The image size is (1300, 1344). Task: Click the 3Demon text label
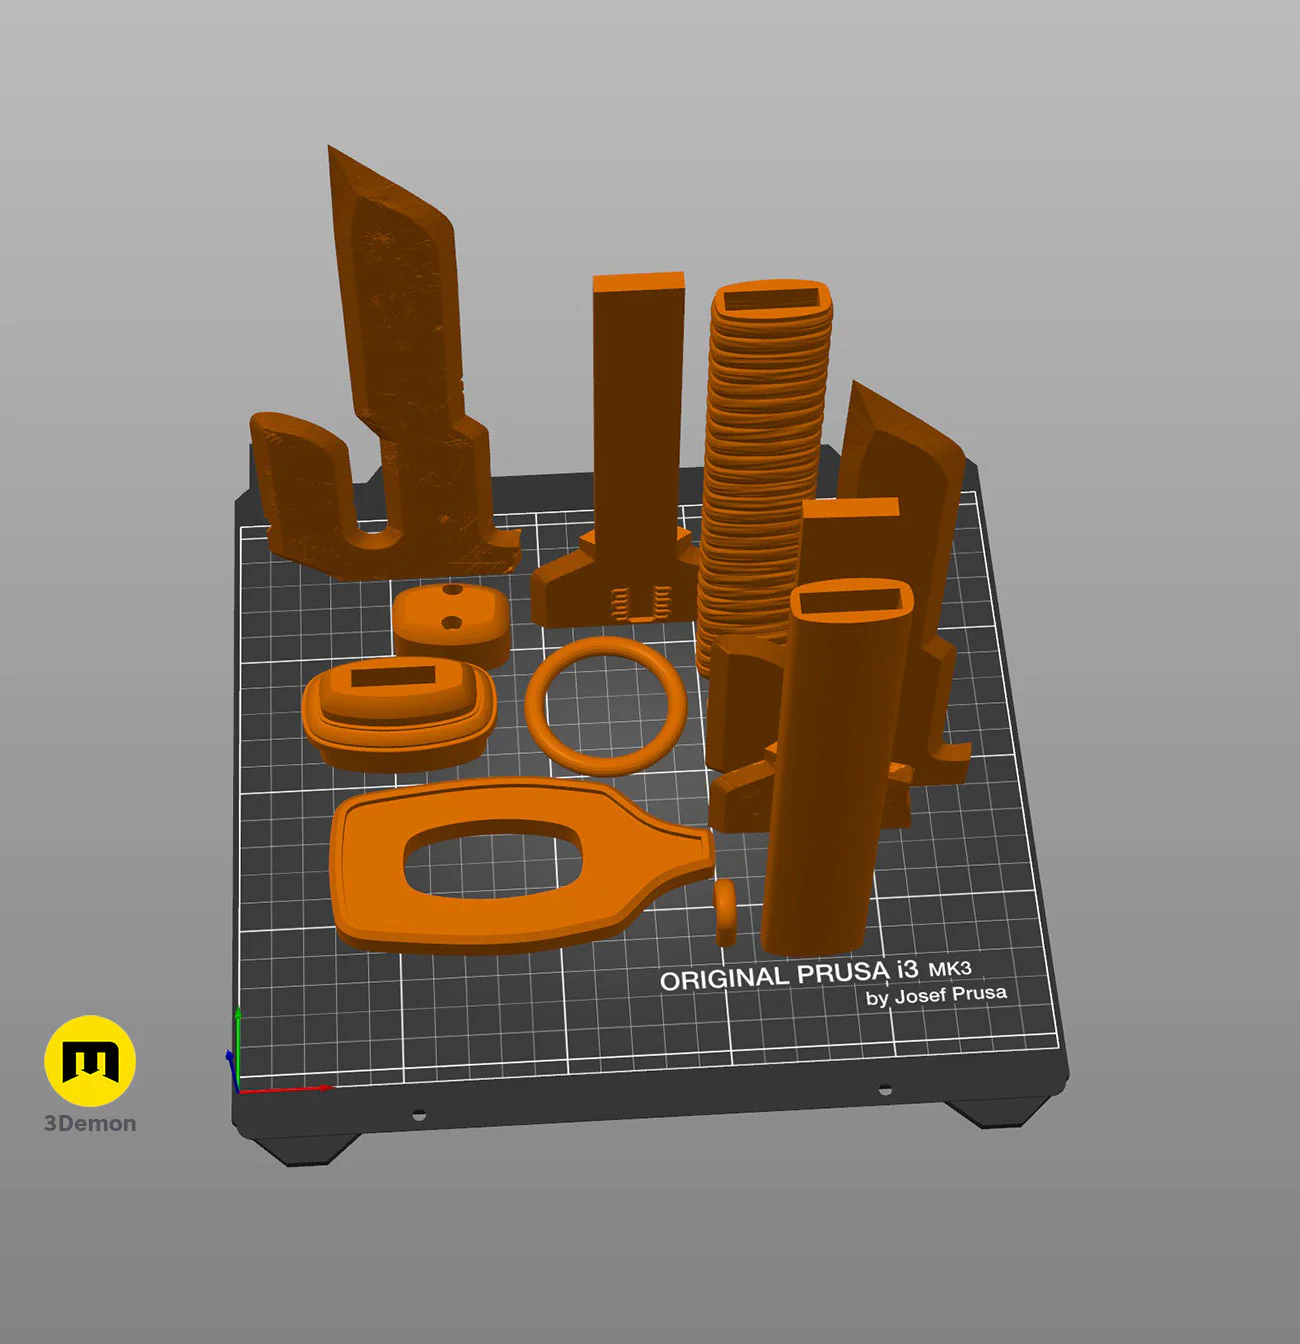pos(90,1123)
